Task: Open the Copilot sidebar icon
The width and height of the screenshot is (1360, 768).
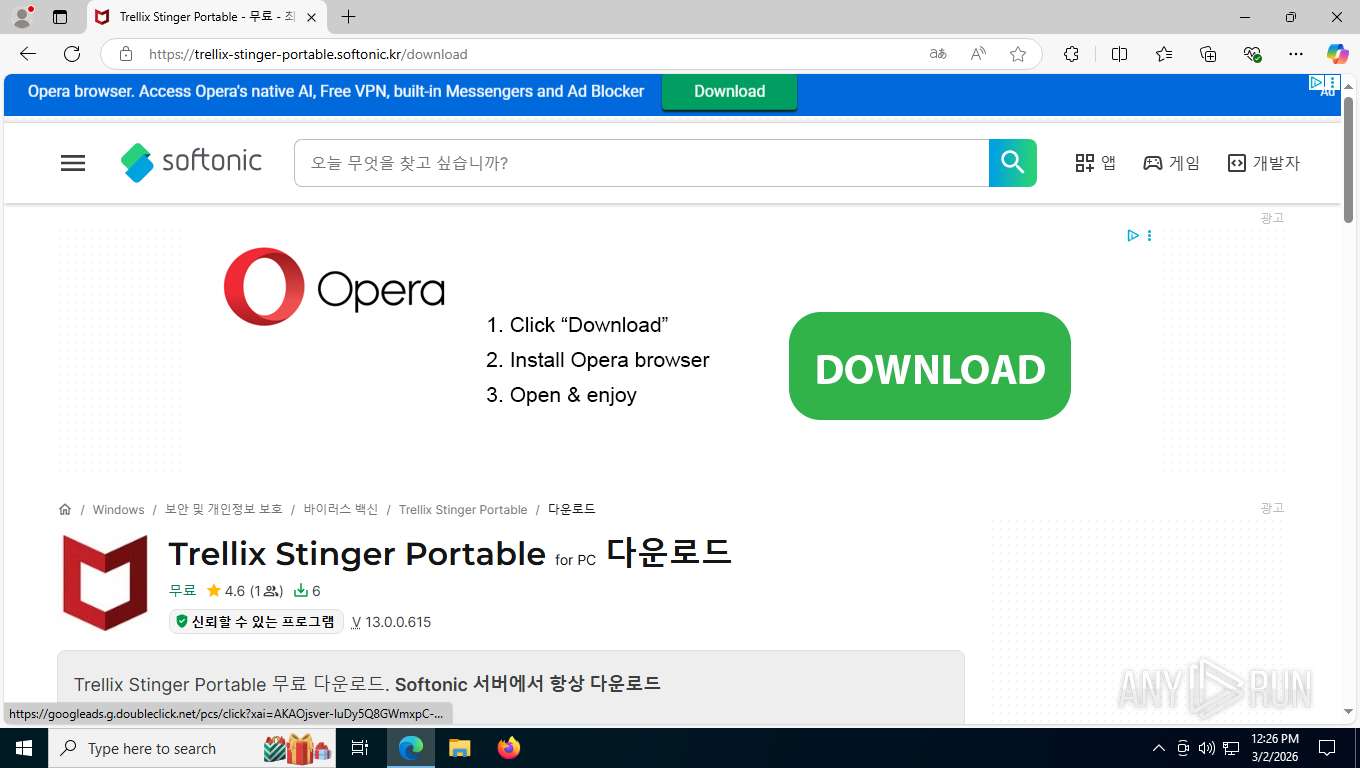Action: coord(1337,54)
